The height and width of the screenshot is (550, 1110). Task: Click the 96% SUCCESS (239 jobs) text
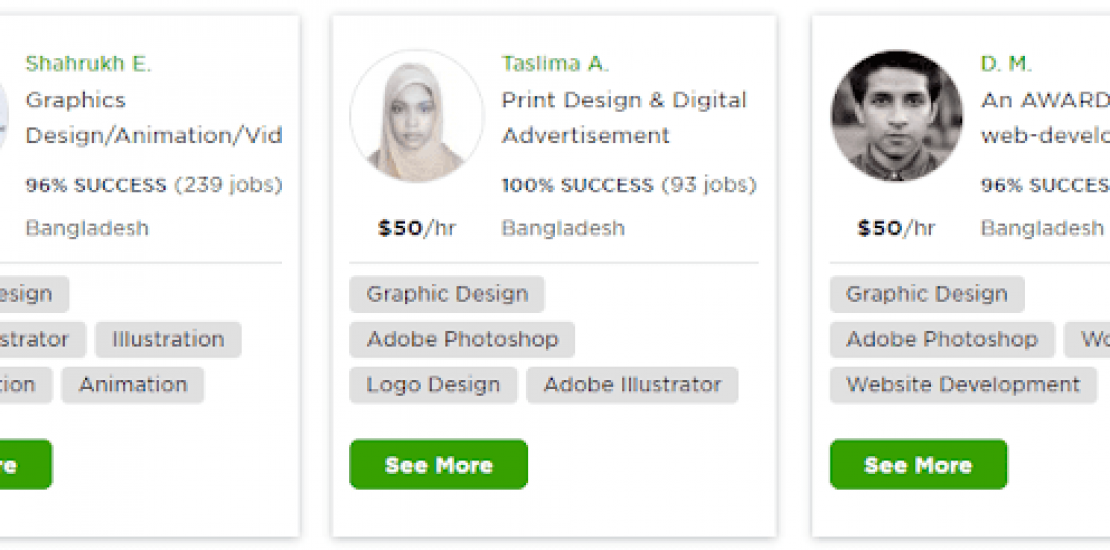153,185
